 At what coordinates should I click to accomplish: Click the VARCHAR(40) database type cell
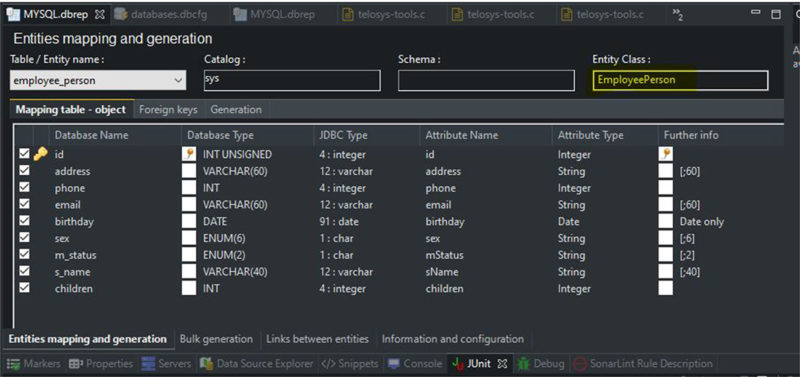point(235,271)
